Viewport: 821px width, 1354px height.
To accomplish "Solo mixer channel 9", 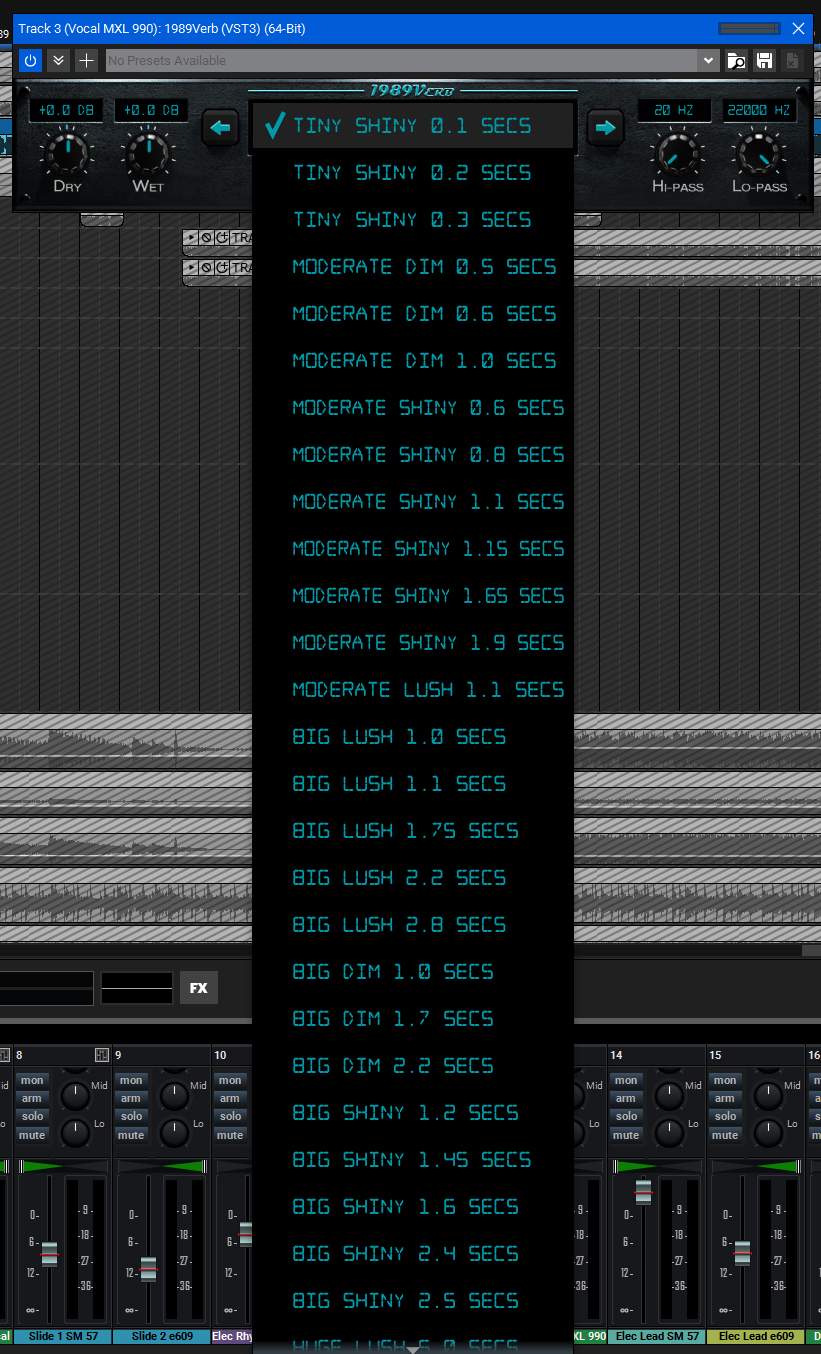I will [x=131, y=1116].
